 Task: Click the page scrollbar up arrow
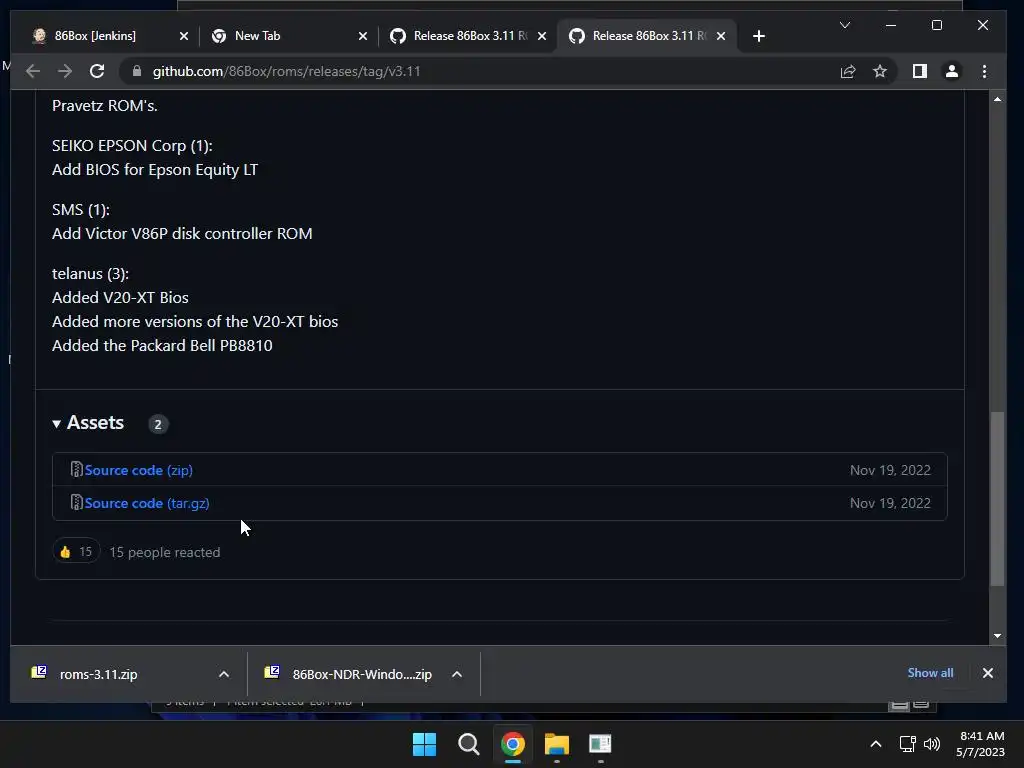pos(997,99)
